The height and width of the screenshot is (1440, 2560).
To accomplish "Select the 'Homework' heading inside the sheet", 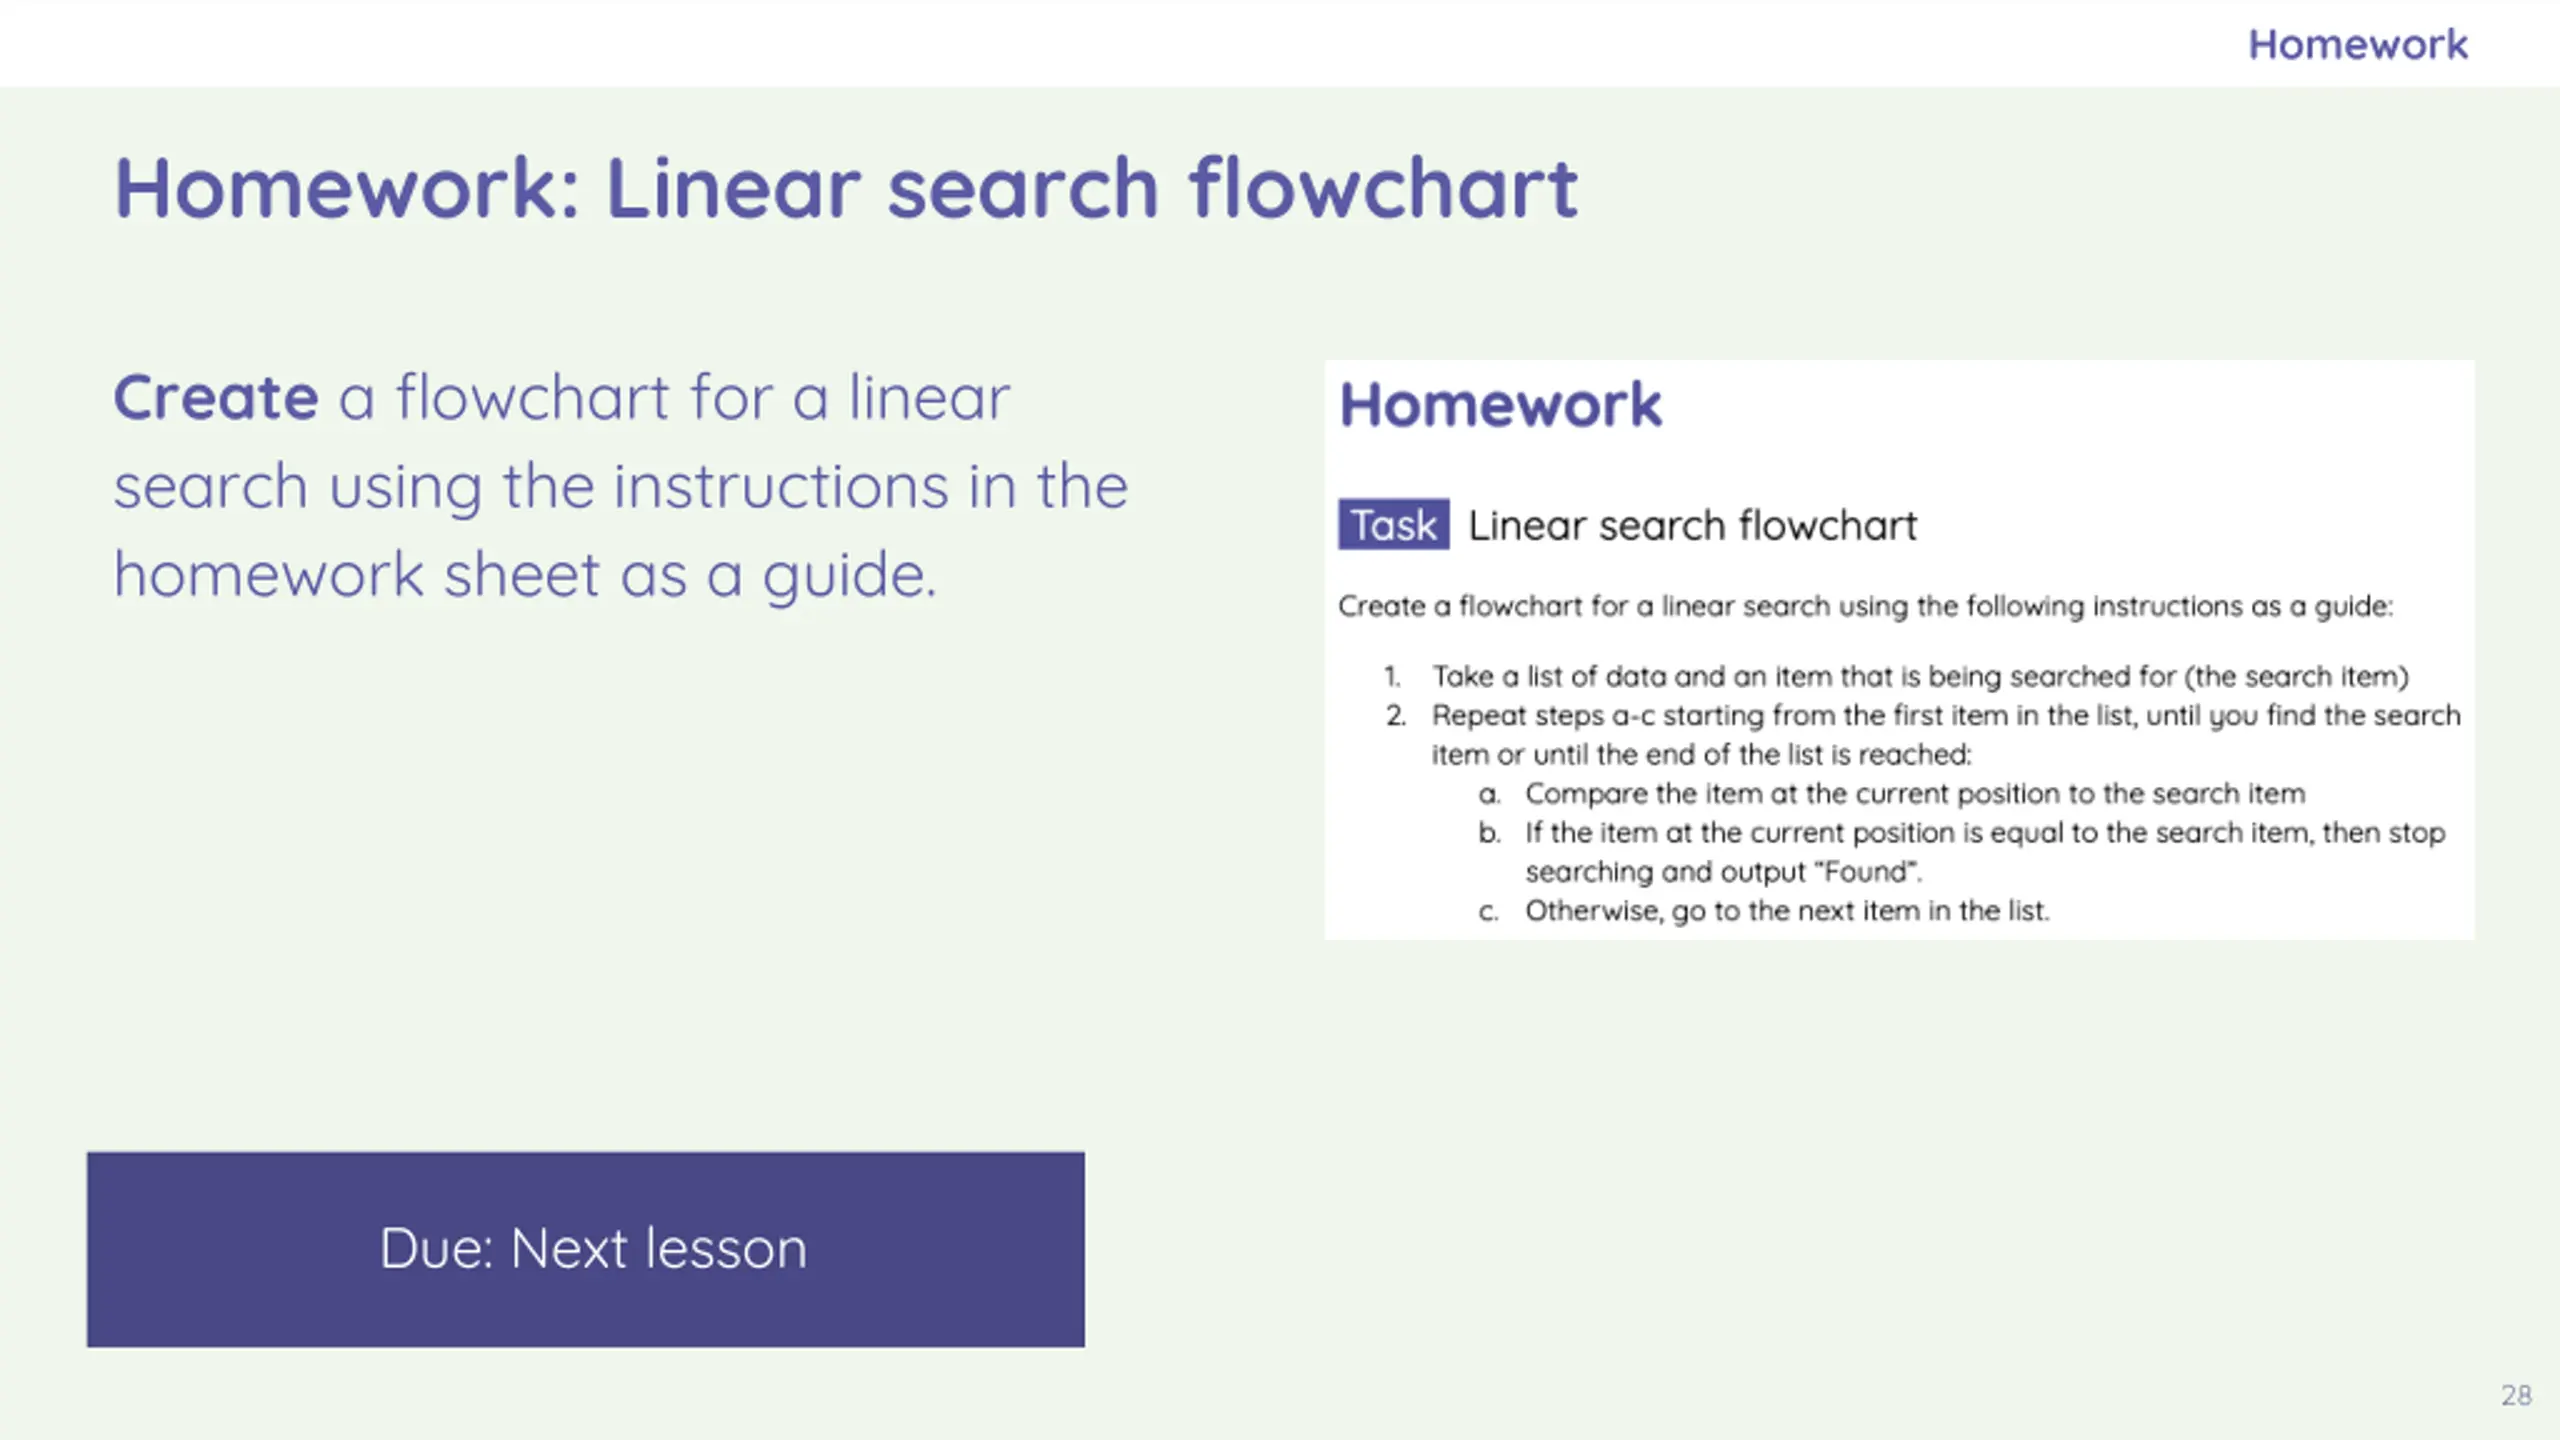I will pos(1500,404).
